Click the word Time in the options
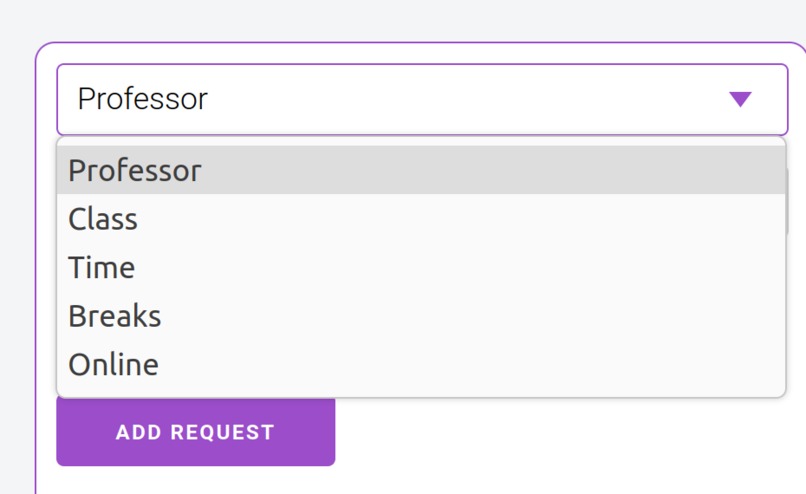The height and width of the screenshot is (494, 806). [102, 267]
